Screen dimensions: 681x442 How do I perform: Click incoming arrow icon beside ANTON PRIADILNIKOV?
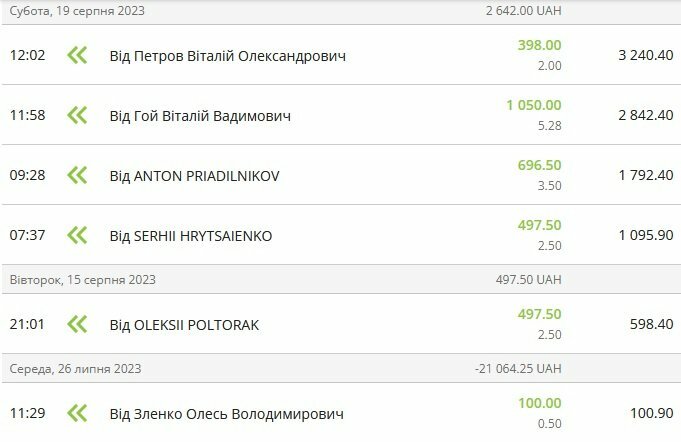coord(77,175)
